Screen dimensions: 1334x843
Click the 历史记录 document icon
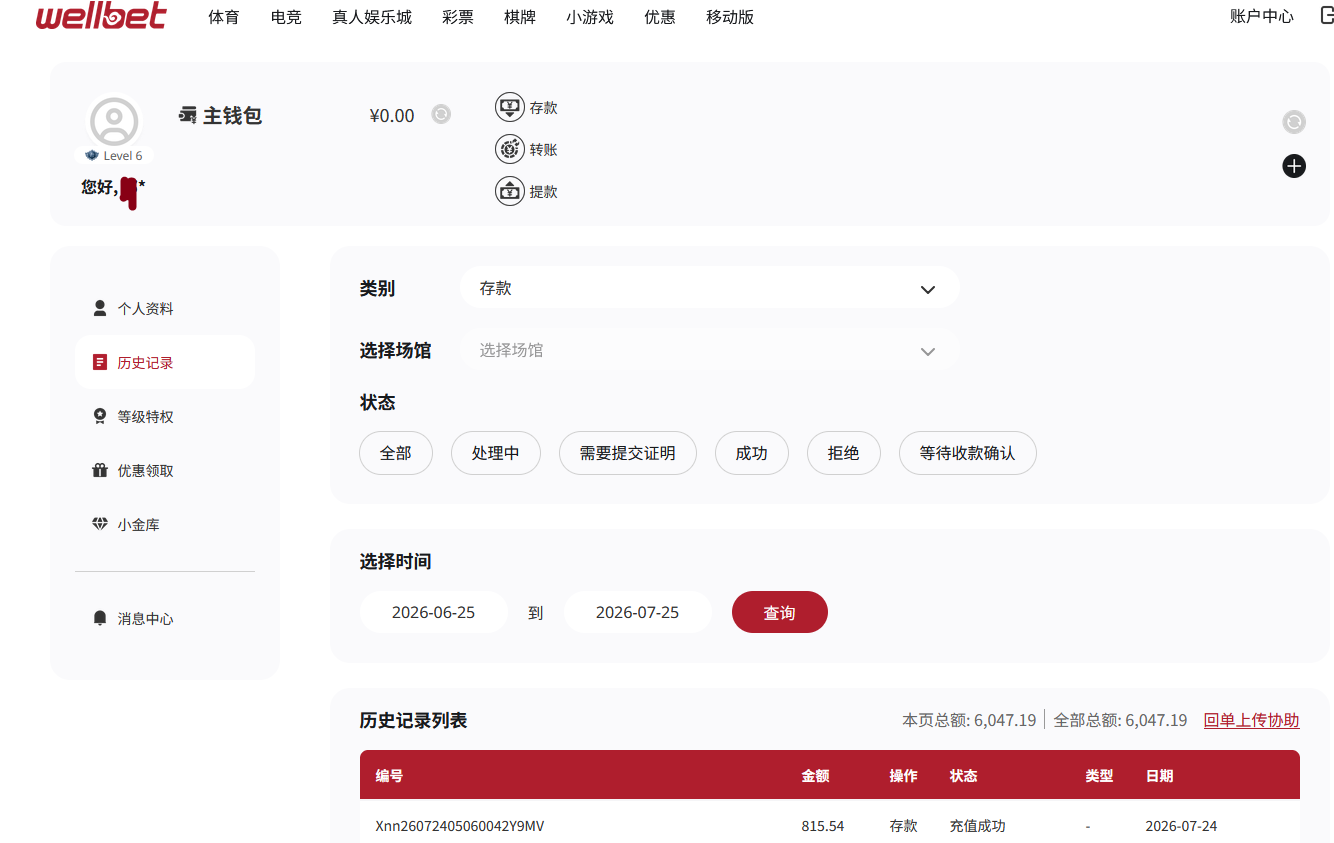click(100, 362)
